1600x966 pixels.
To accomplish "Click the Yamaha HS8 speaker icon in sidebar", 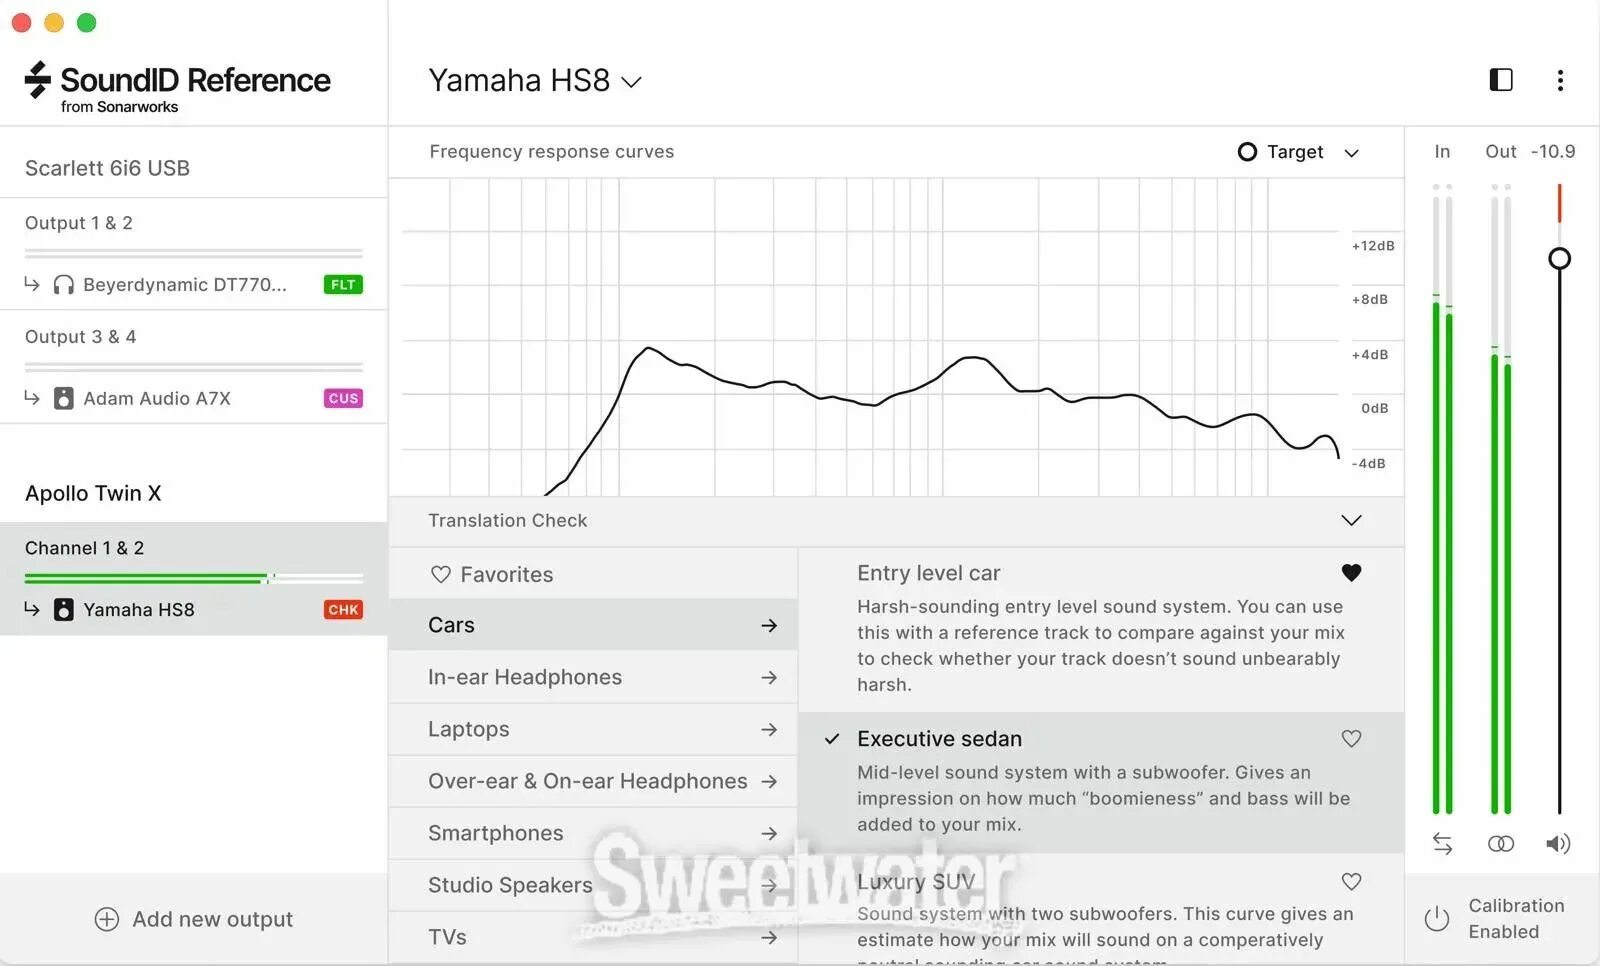I will pos(63,610).
